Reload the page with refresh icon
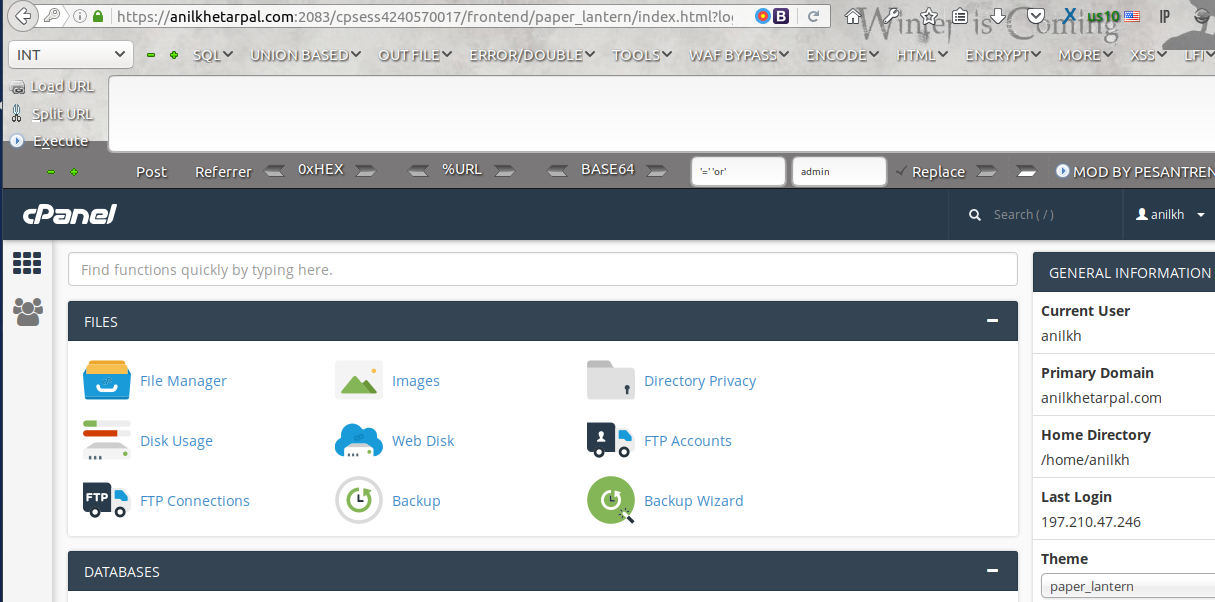The height and width of the screenshot is (602, 1215). click(x=813, y=16)
